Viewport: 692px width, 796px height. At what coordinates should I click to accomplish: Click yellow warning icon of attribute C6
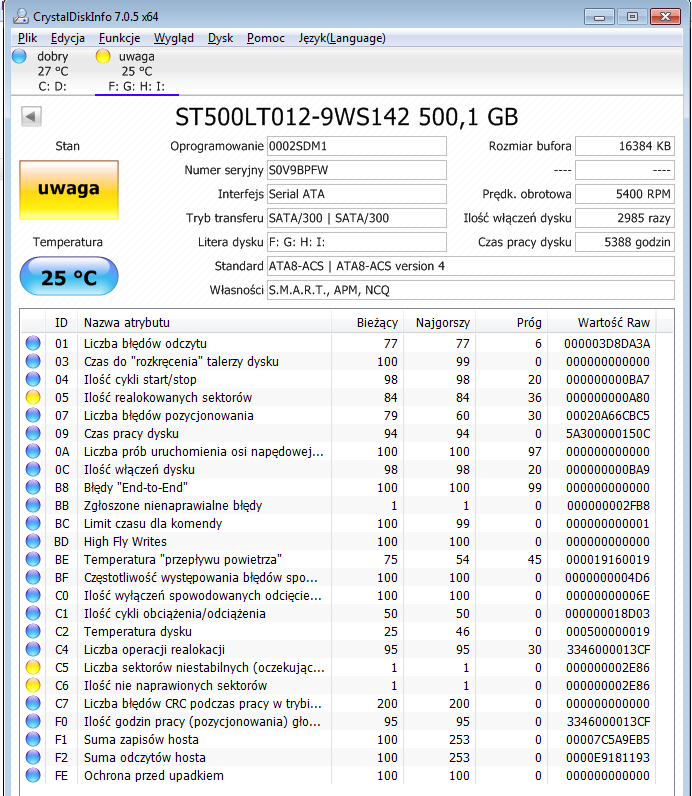[x=33, y=686]
